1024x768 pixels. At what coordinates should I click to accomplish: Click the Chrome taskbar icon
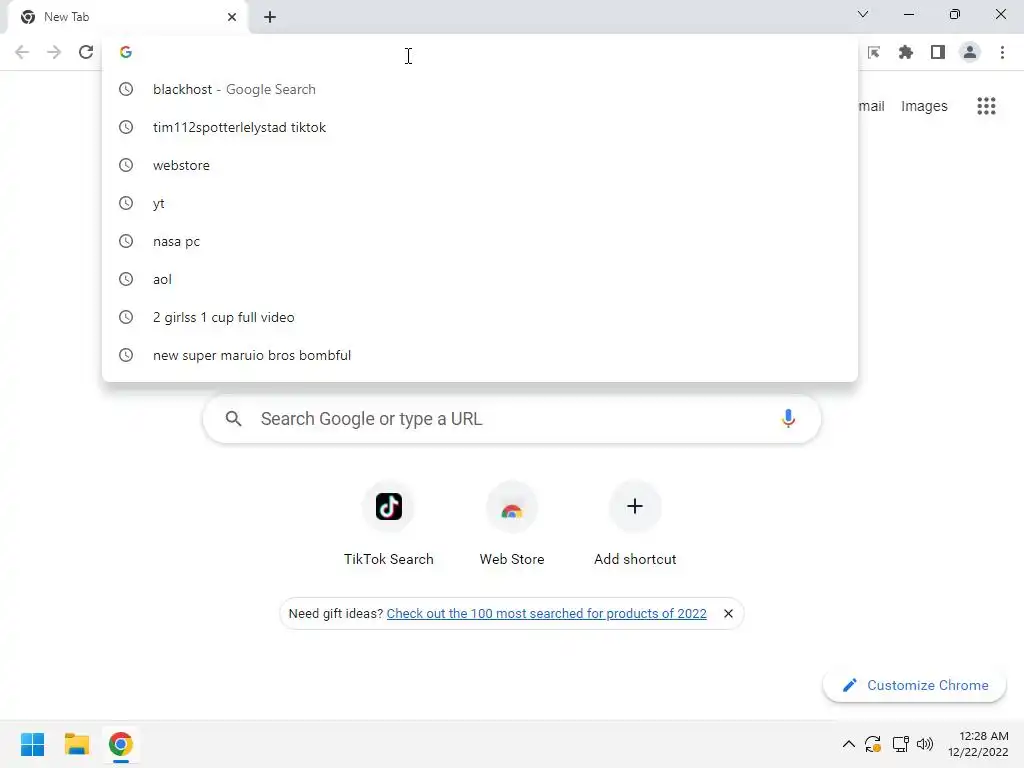point(121,744)
